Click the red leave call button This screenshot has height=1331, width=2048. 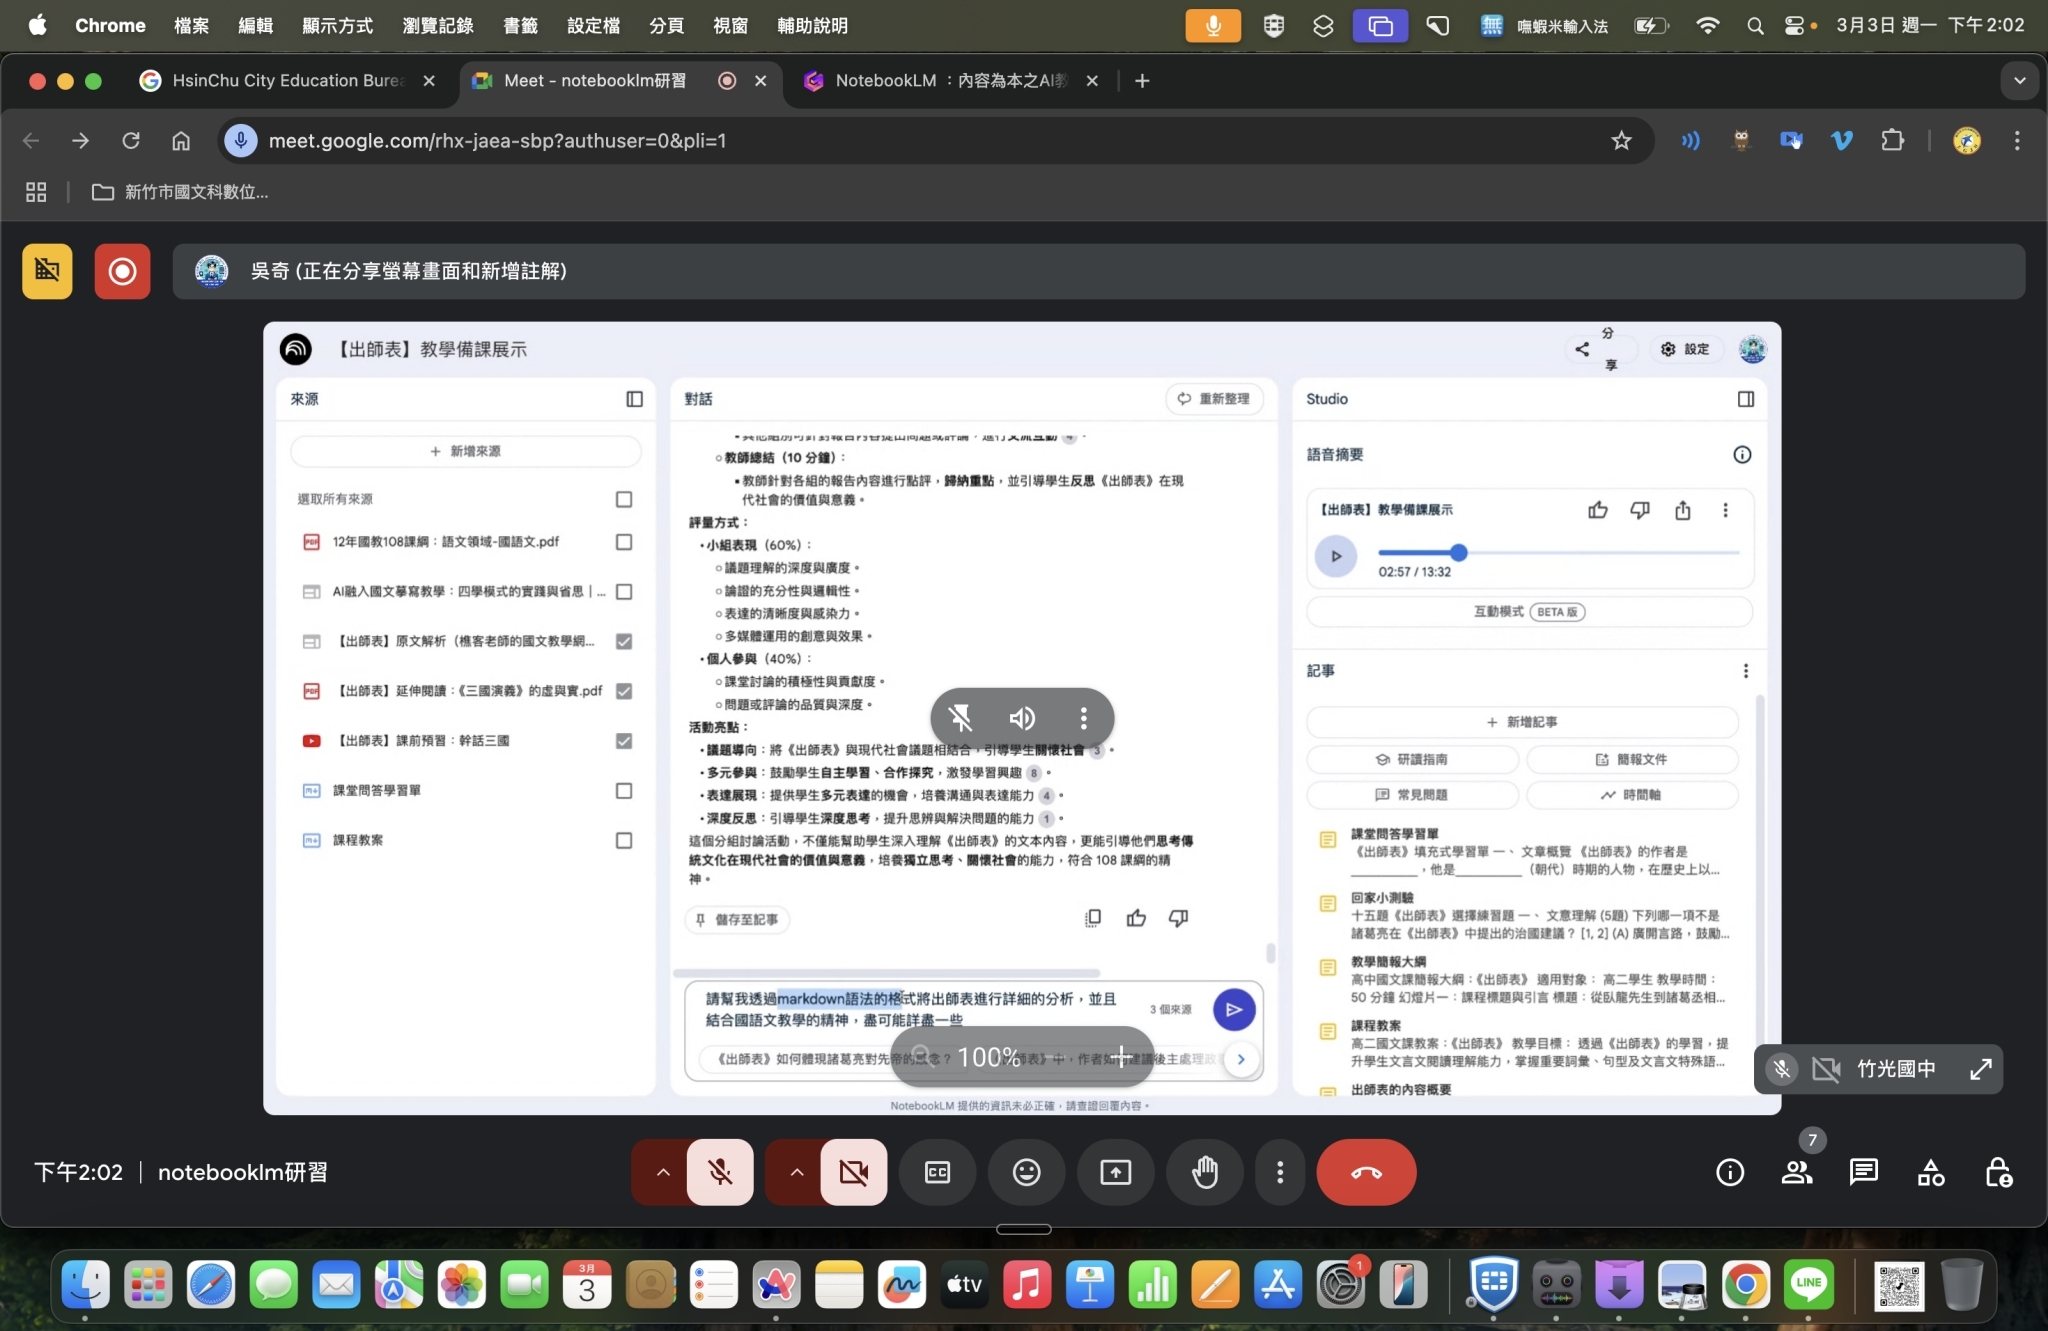pyautogui.click(x=1366, y=1172)
